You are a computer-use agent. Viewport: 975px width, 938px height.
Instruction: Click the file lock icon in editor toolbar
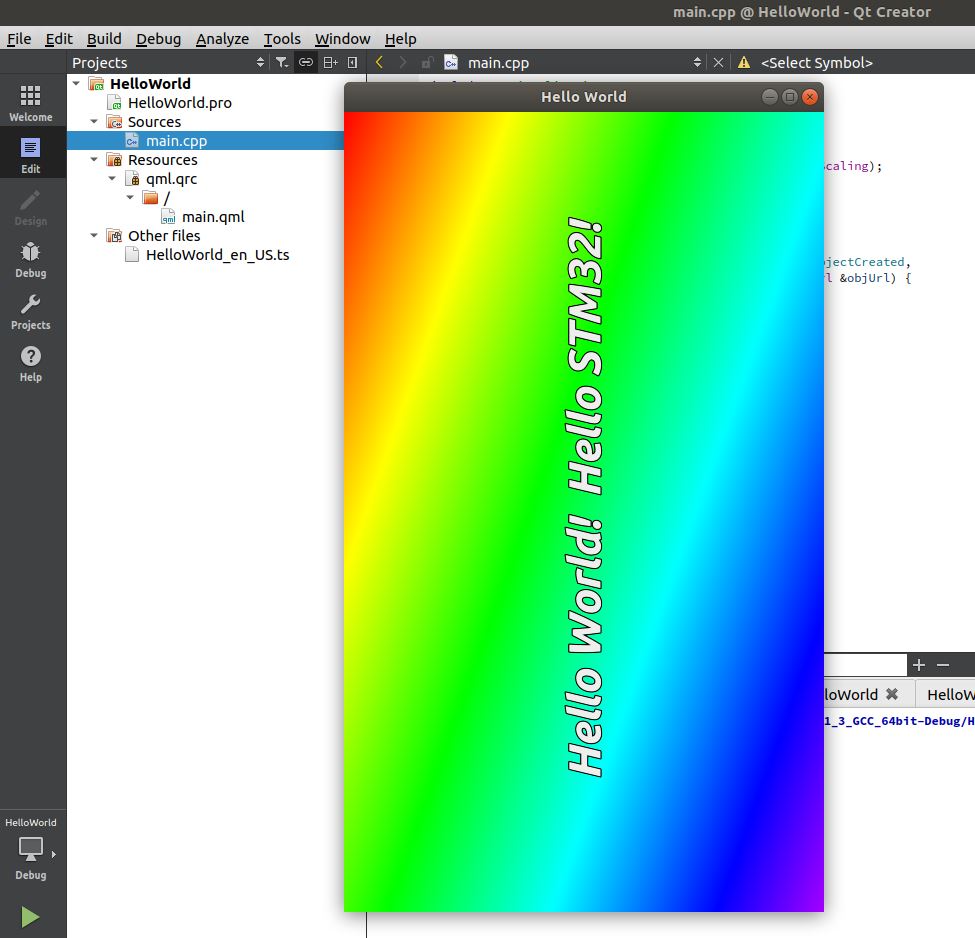click(x=427, y=62)
